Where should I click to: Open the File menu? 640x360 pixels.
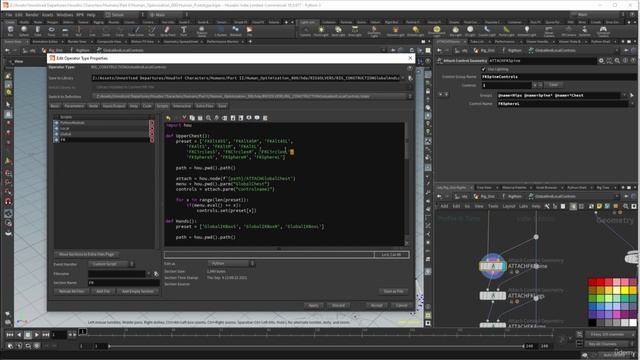pyautogui.click(x=9, y=15)
